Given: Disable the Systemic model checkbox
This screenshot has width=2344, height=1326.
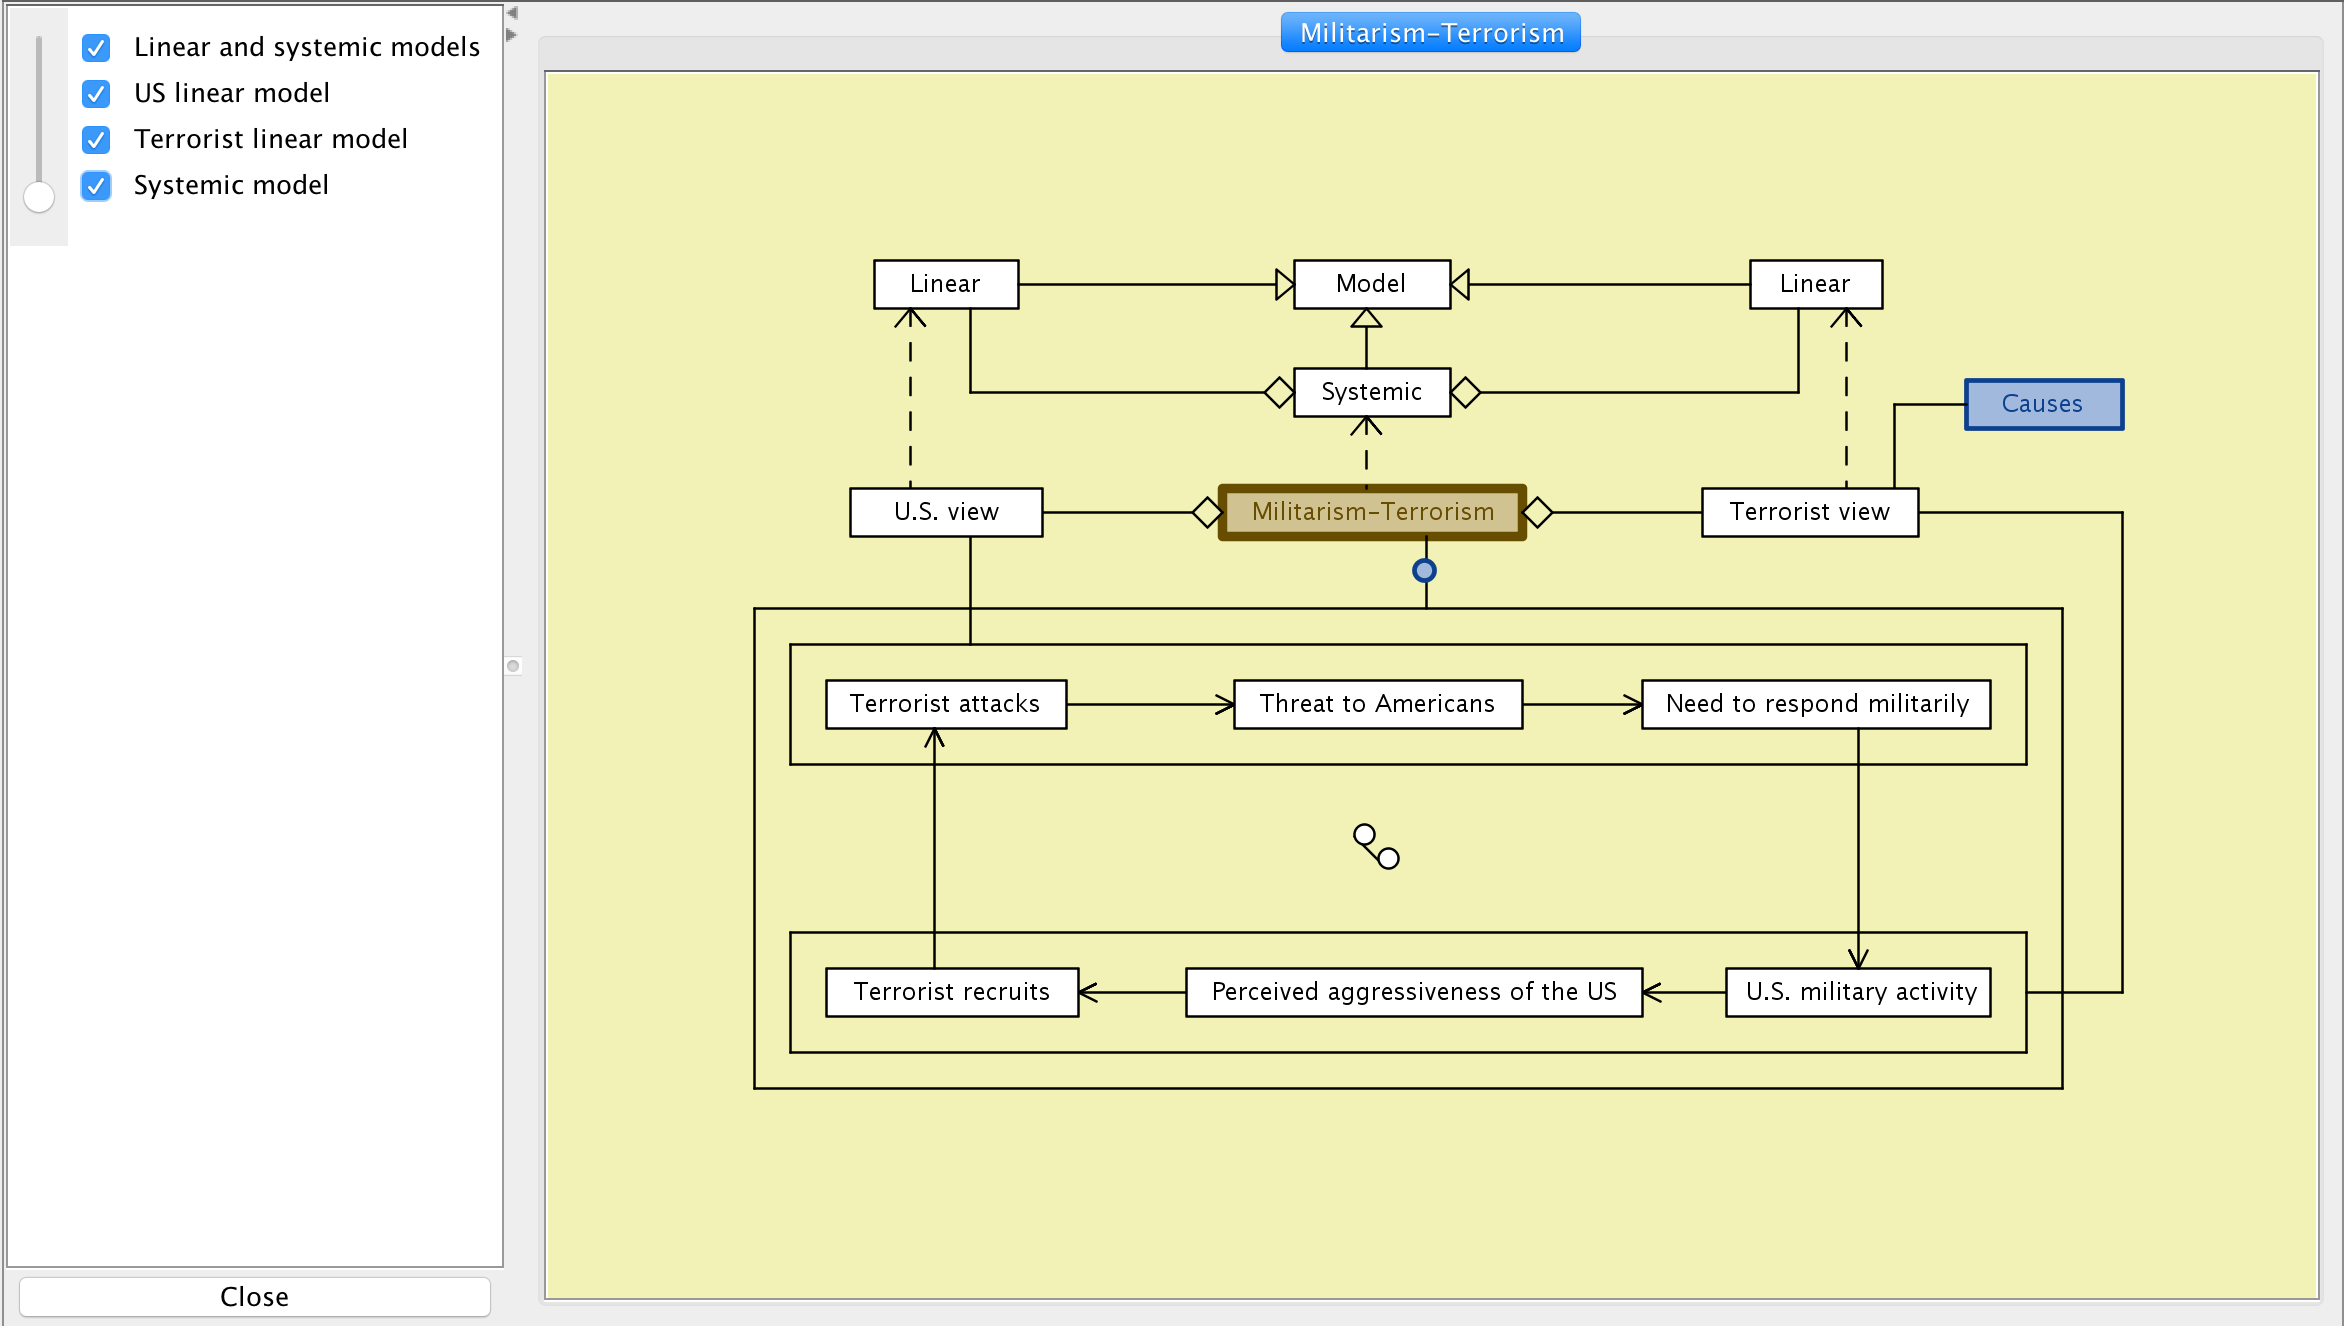Looking at the screenshot, I should pos(96,185).
